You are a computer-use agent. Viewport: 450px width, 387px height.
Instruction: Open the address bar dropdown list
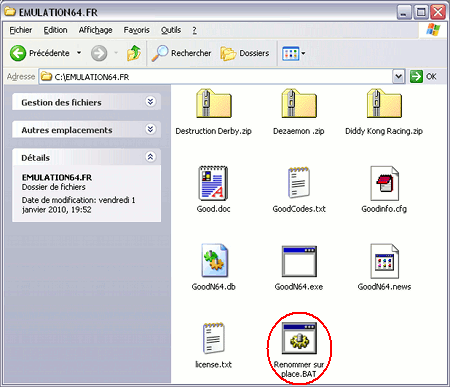398,77
